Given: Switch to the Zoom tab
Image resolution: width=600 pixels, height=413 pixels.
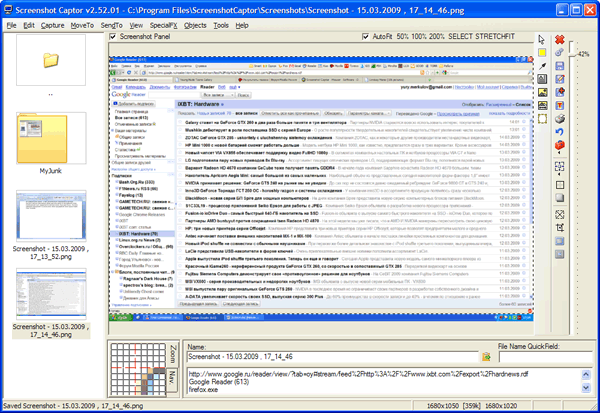Looking at the screenshot, I should (x=173, y=354).
